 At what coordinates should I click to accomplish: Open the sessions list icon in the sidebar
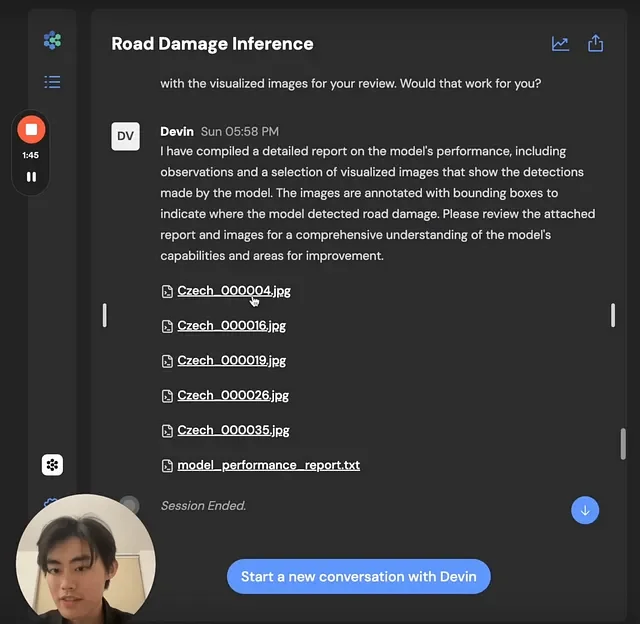[52, 82]
